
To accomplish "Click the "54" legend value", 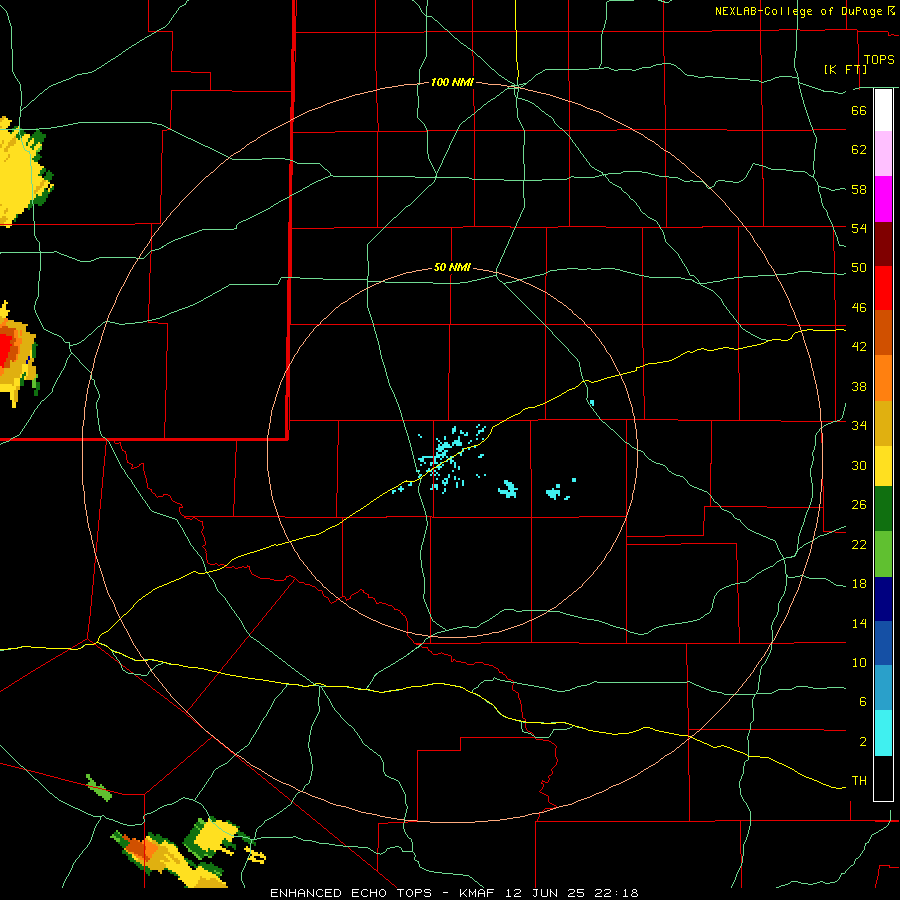I will point(859,228).
